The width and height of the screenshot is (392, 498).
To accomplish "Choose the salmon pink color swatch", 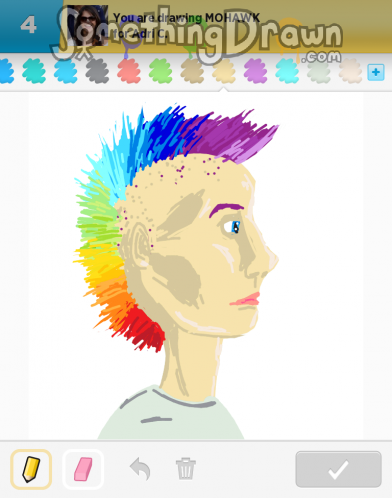I will tap(129, 71).
